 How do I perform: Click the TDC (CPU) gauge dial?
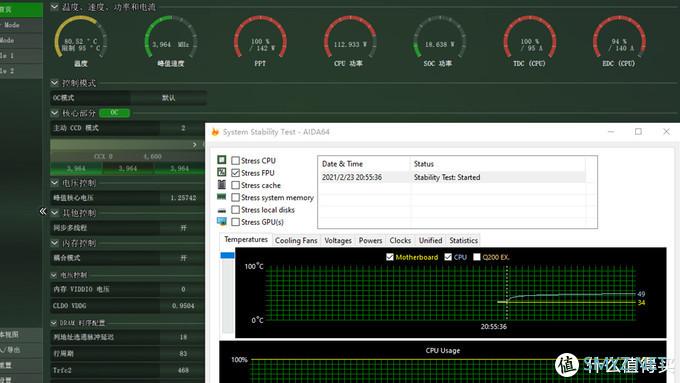tap(530, 37)
